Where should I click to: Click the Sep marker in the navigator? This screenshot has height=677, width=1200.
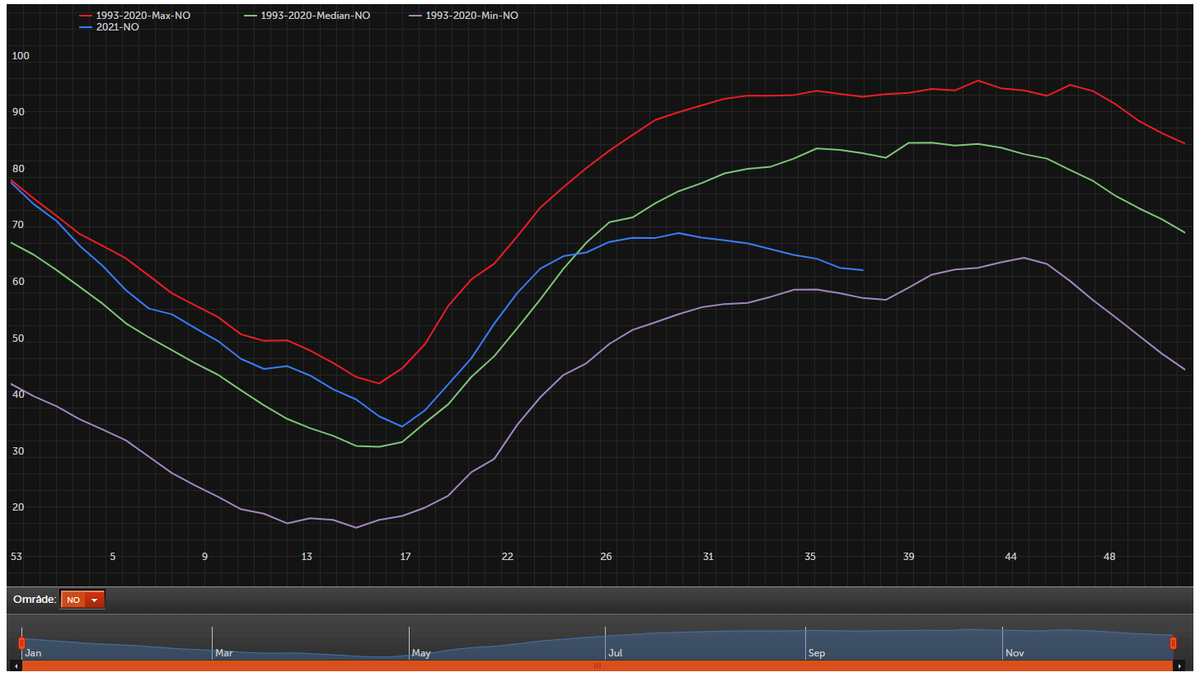[816, 653]
